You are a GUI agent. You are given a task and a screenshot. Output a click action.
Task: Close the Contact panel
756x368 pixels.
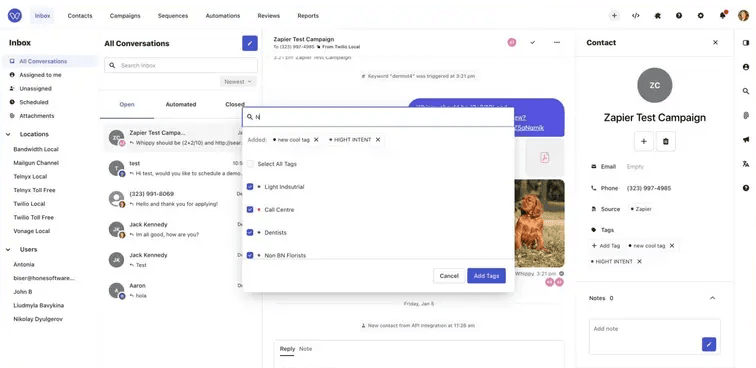[x=716, y=42]
